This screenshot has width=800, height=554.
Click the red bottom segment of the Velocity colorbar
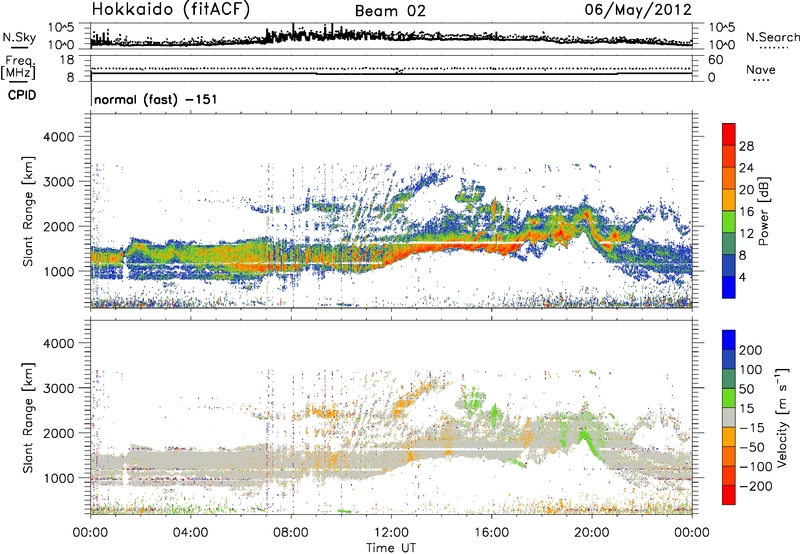(729, 495)
